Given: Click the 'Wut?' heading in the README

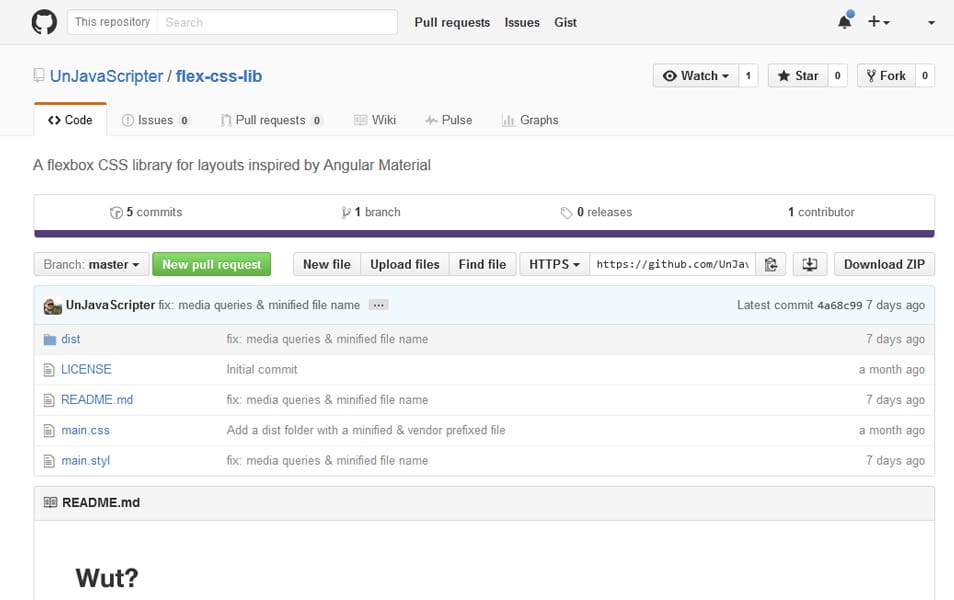Looking at the screenshot, I should click(x=107, y=577).
